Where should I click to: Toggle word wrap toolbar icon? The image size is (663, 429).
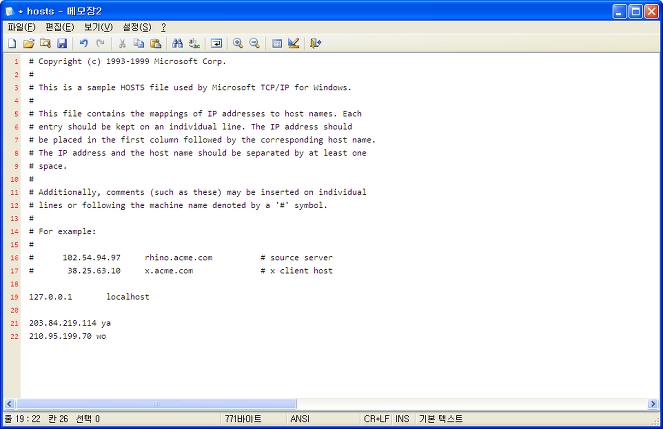216,43
